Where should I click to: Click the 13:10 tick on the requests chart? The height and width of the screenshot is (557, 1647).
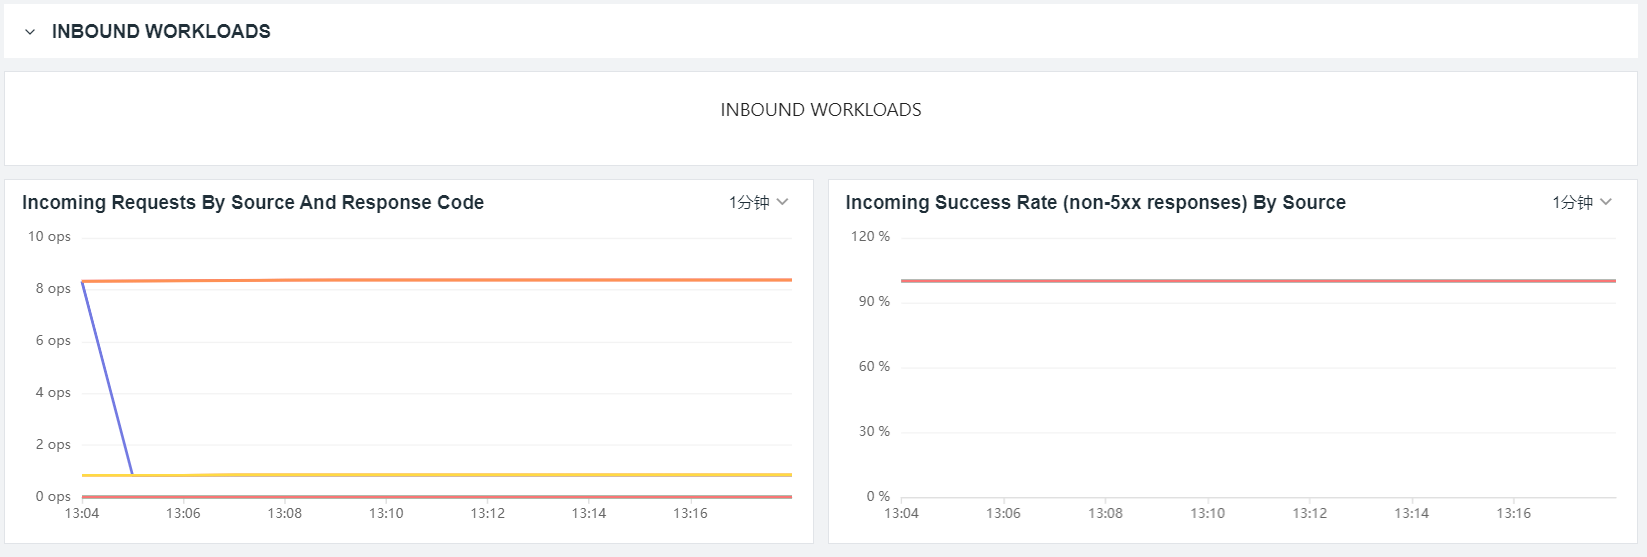(x=386, y=513)
